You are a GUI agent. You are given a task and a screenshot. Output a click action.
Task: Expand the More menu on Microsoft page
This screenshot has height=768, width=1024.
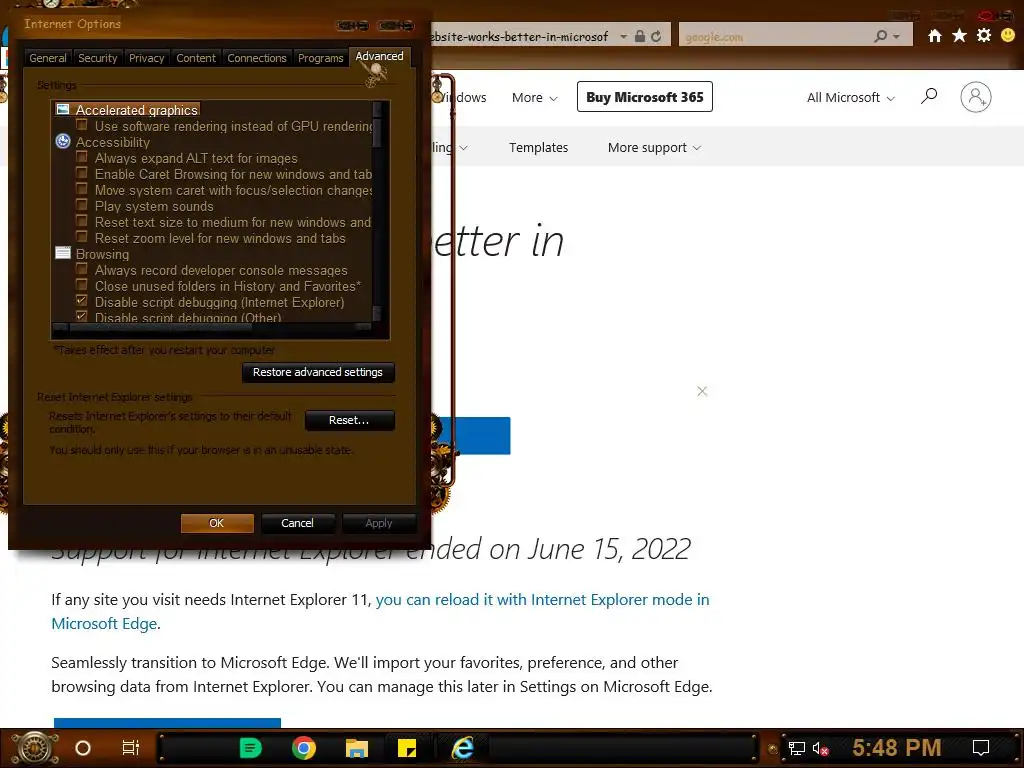click(534, 97)
